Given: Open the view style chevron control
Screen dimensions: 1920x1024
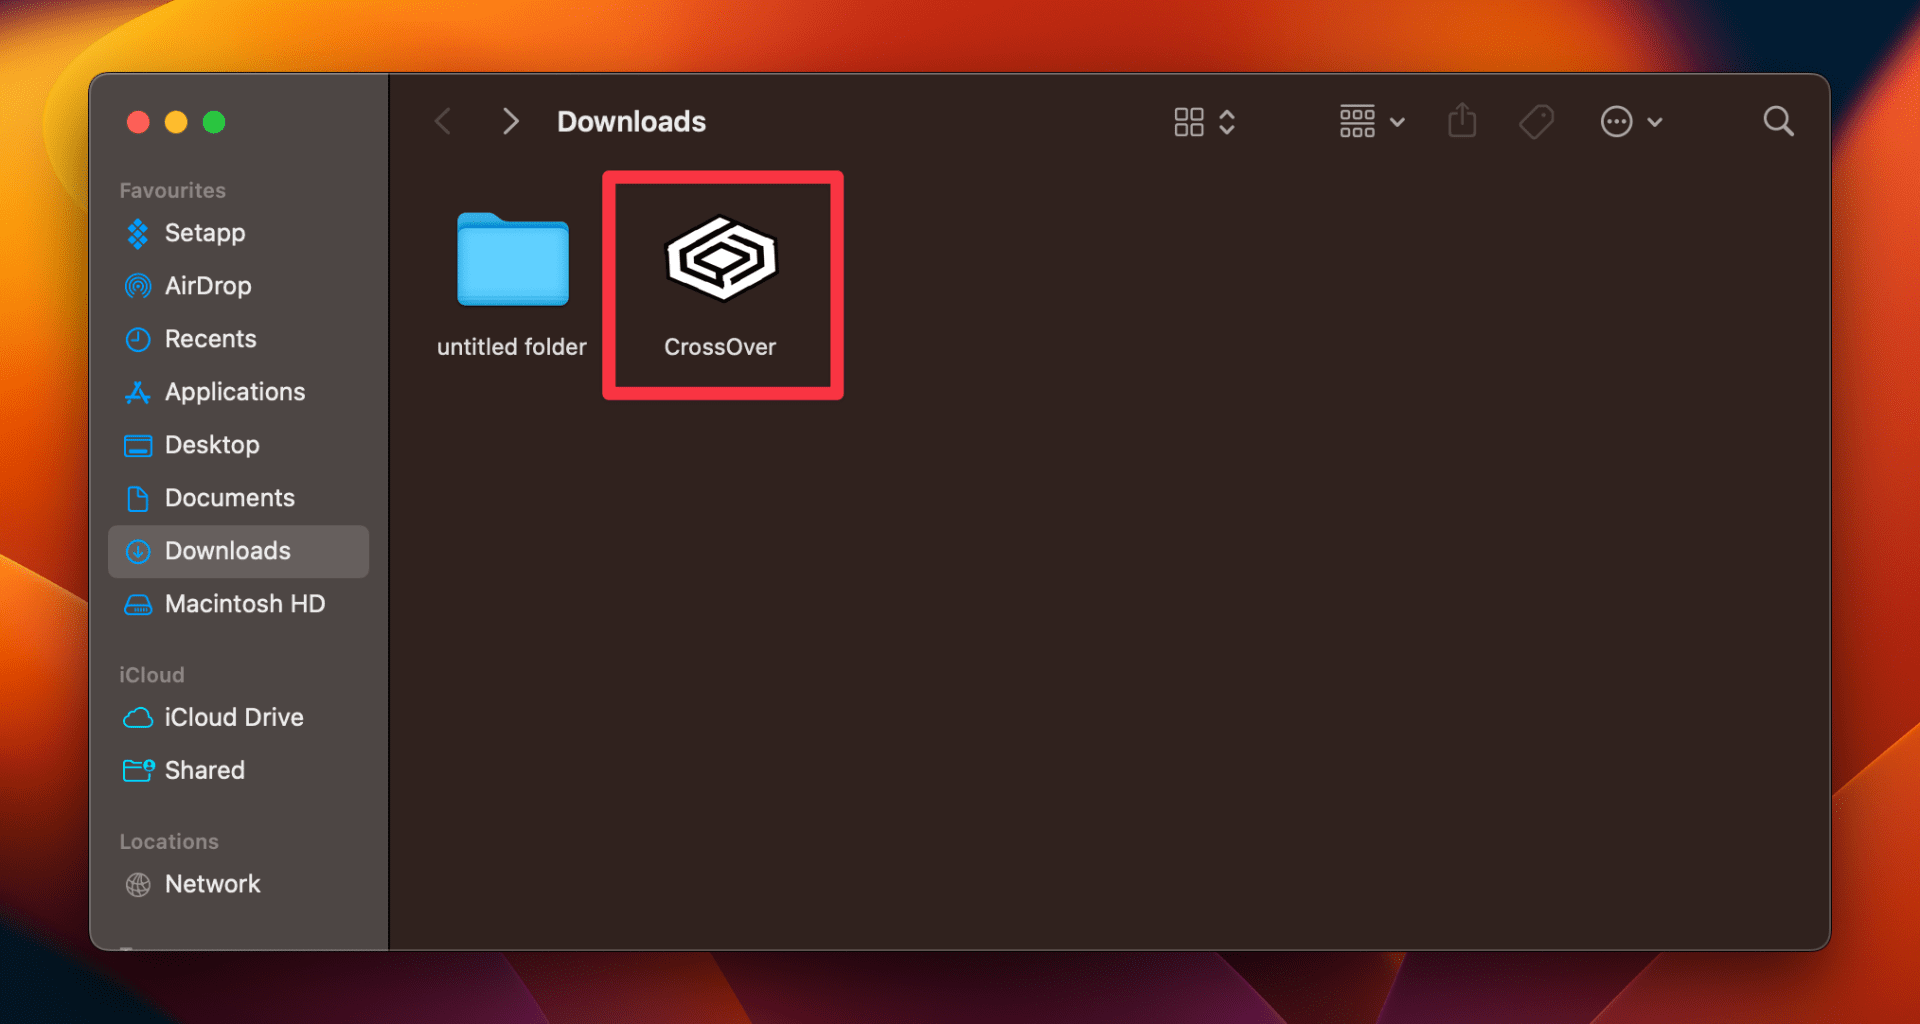Looking at the screenshot, I should (x=1228, y=121).
